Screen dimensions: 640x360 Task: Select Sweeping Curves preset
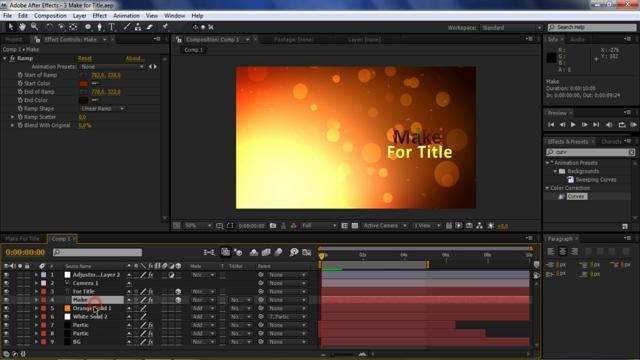point(596,180)
